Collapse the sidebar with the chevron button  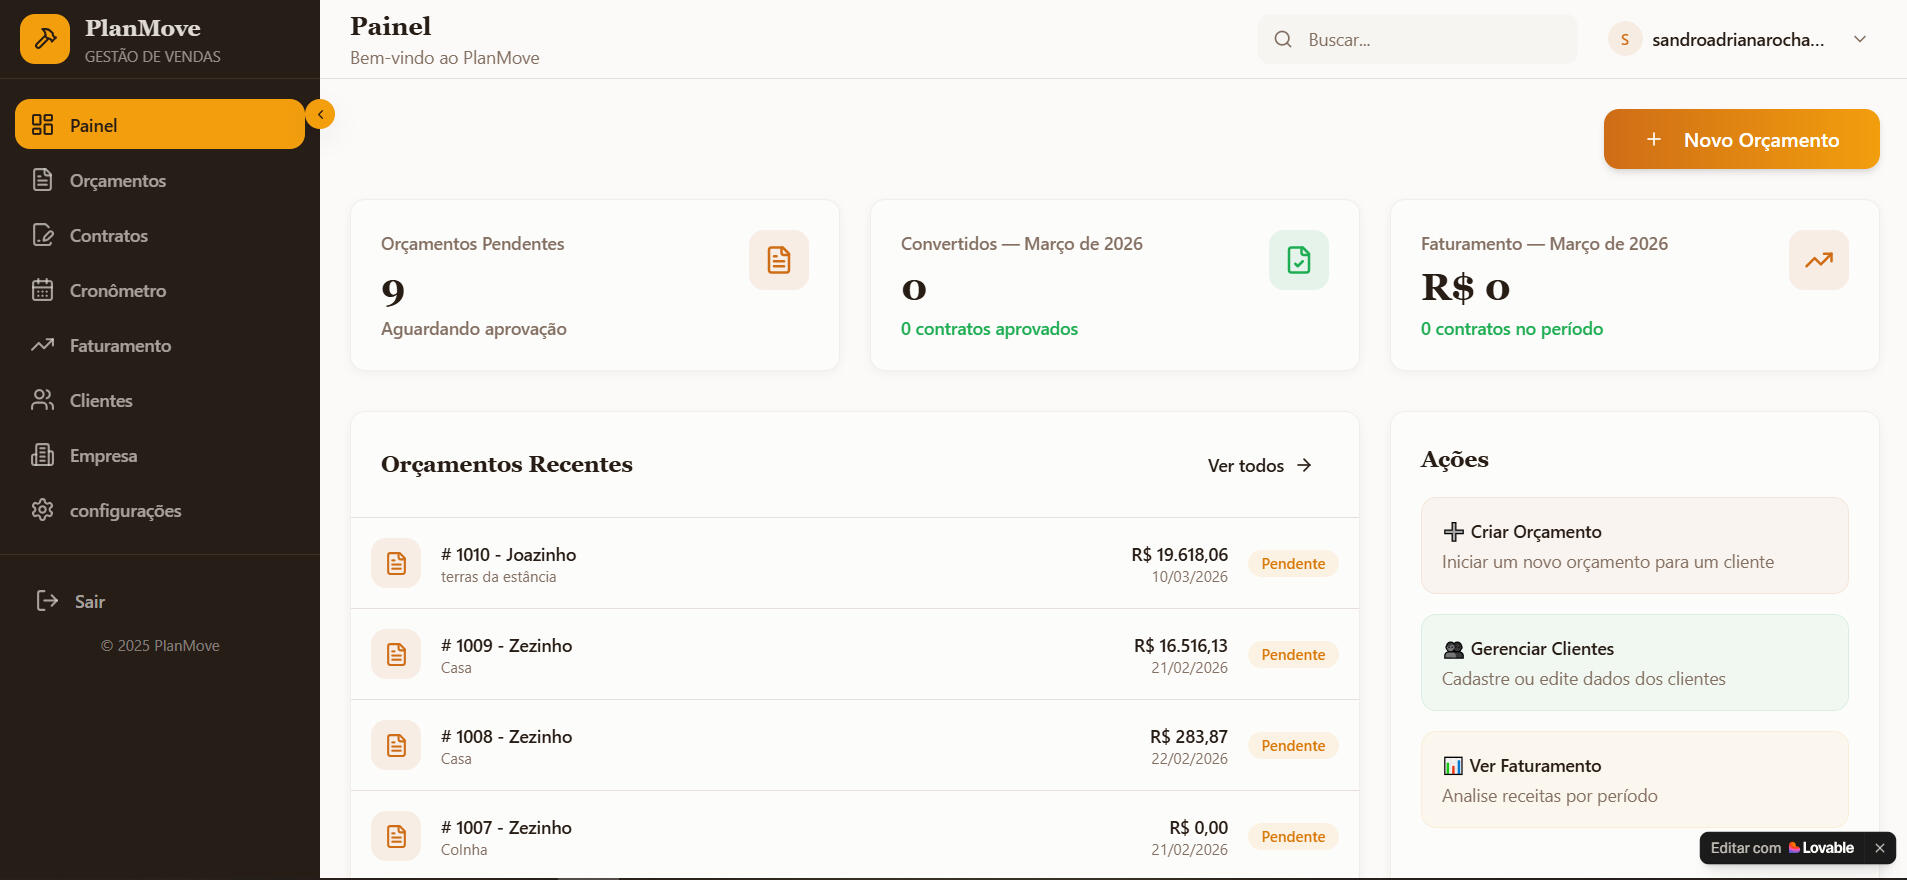point(320,115)
